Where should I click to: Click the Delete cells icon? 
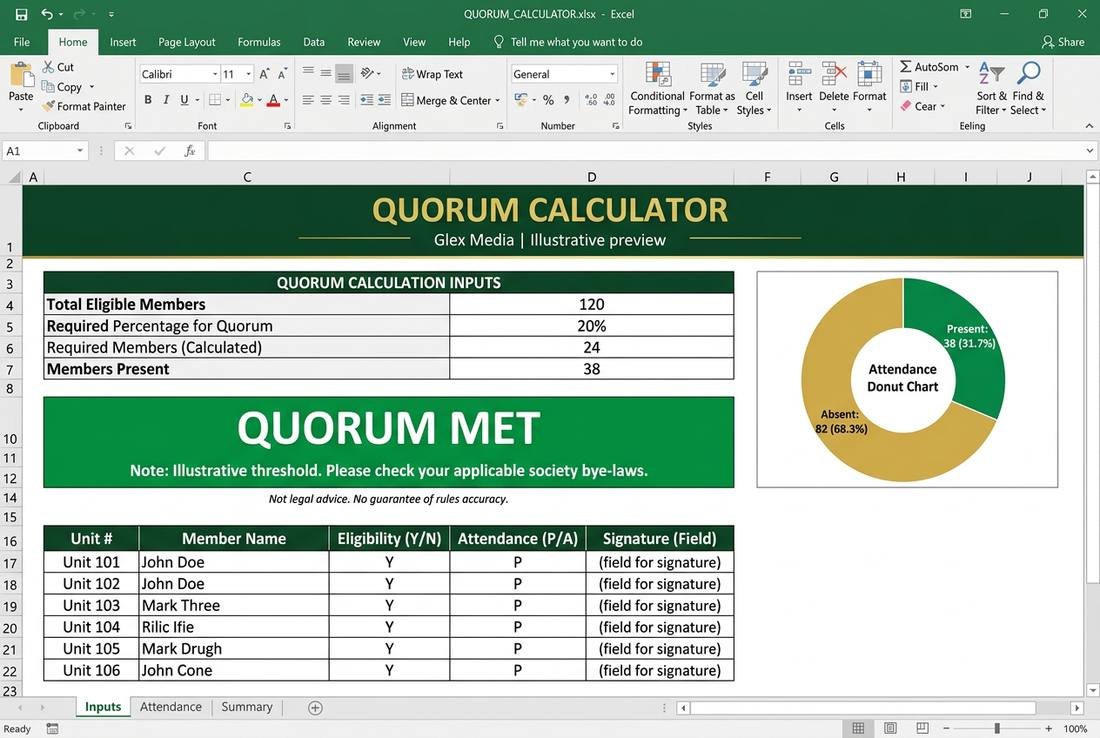click(x=834, y=74)
